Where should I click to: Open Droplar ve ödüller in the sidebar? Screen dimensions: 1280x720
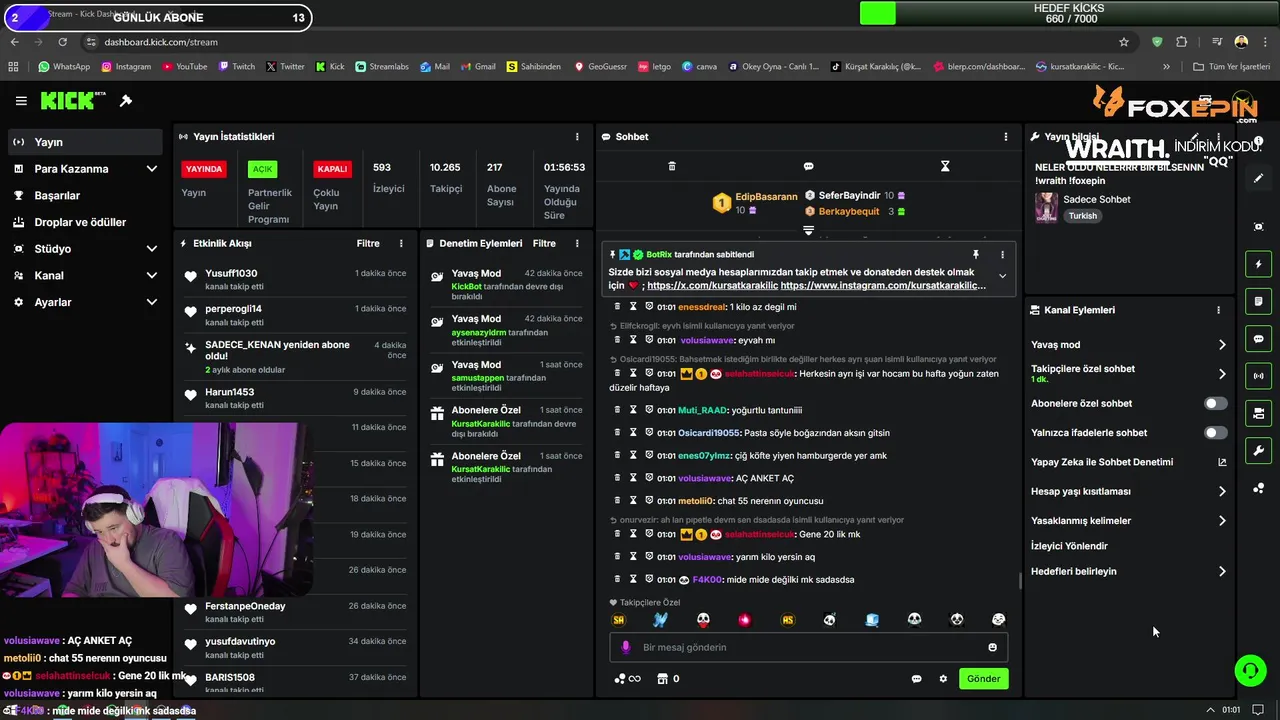(x=84, y=222)
